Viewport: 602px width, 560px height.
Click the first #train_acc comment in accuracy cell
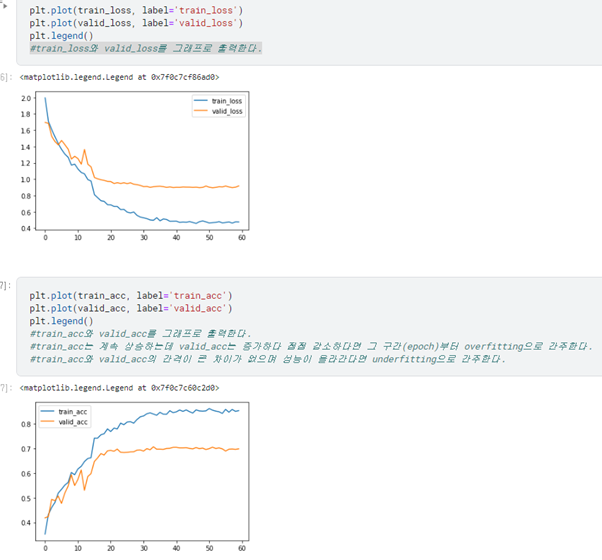[141, 334]
